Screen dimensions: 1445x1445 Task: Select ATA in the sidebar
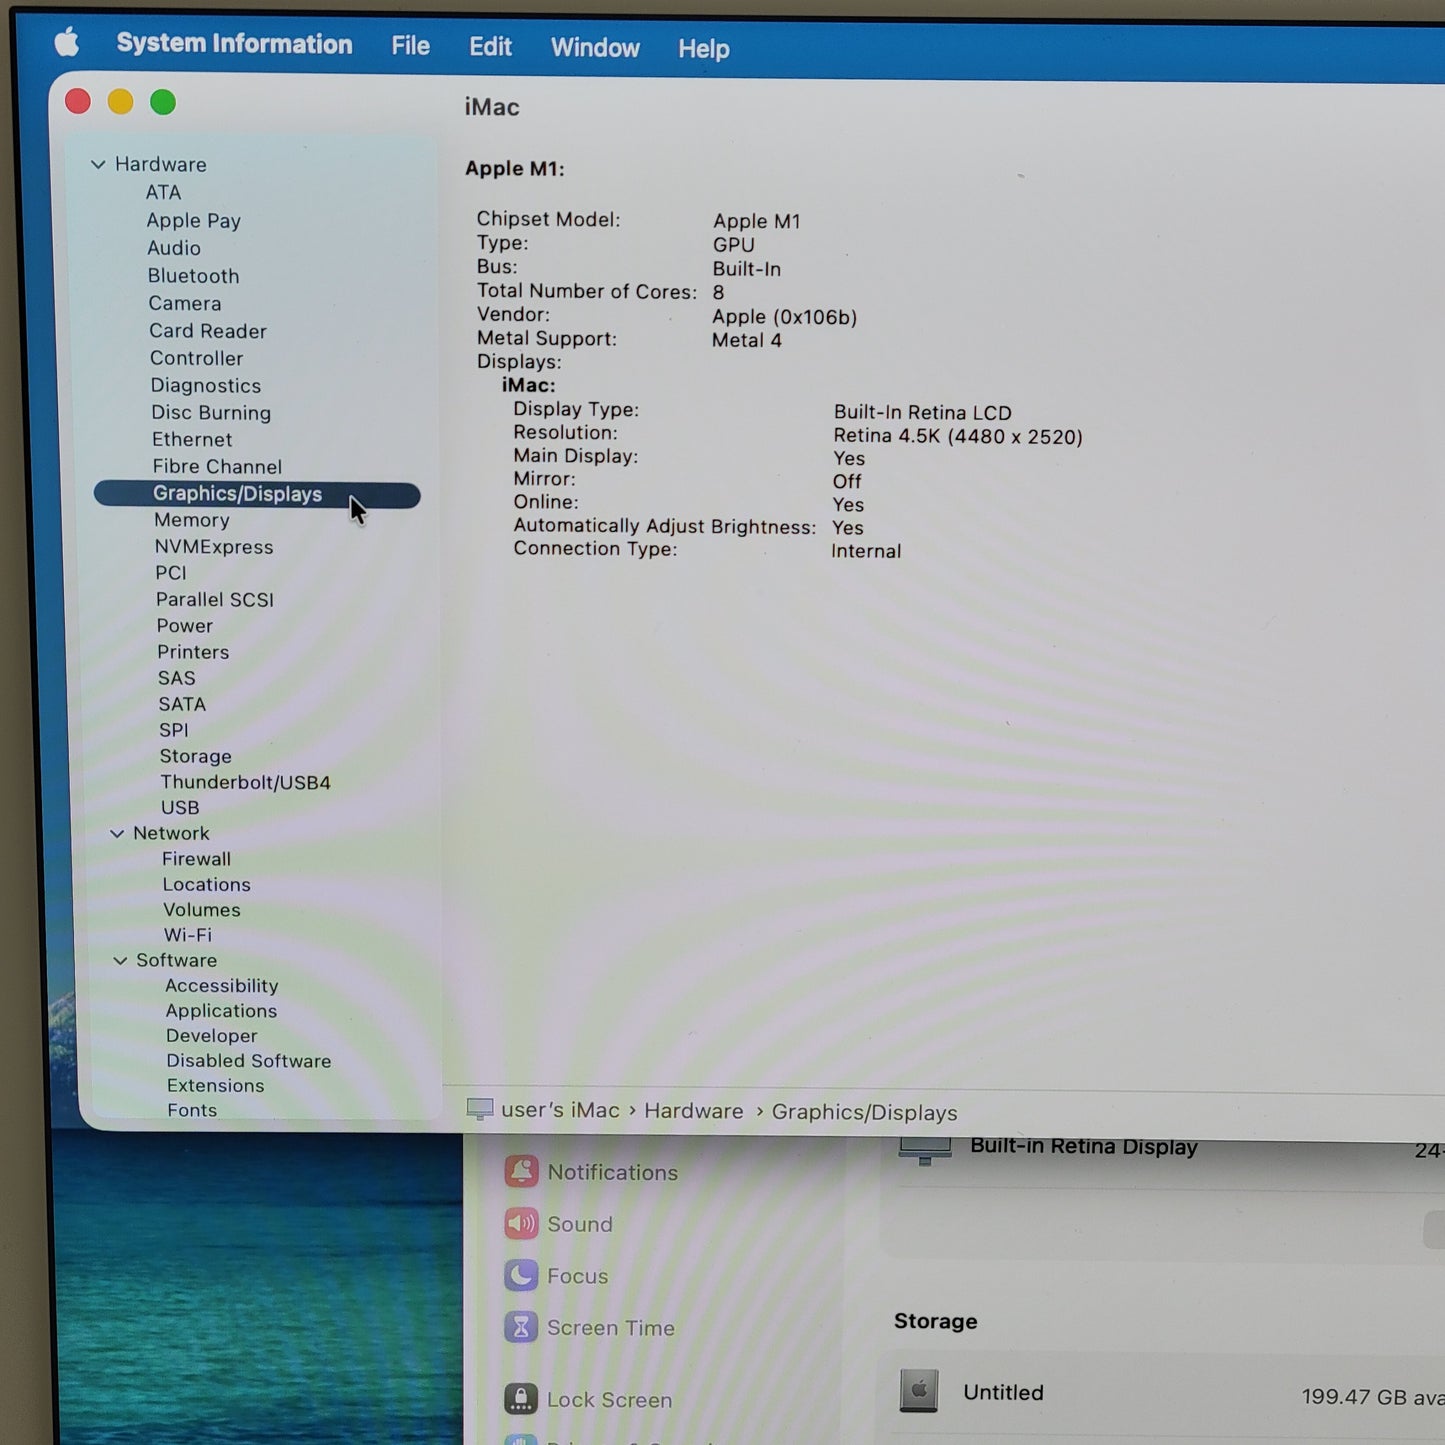pyautogui.click(x=163, y=192)
